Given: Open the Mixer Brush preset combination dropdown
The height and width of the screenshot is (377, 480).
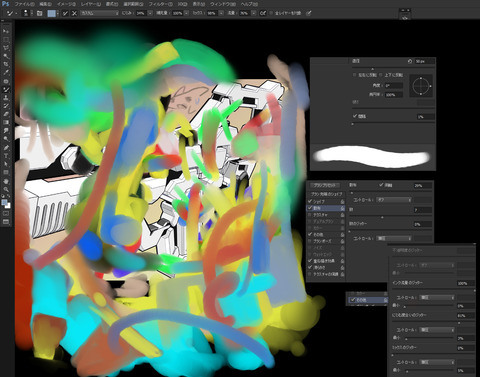Looking at the screenshot, I should (99, 13).
